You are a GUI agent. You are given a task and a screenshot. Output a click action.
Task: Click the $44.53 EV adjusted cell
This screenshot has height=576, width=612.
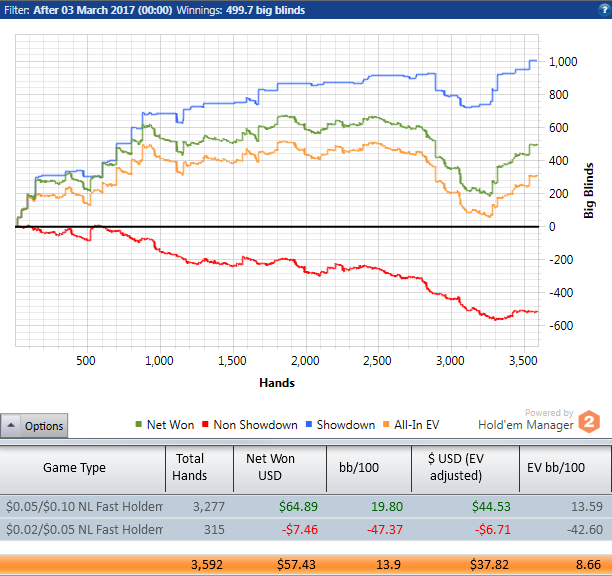click(491, 507)
